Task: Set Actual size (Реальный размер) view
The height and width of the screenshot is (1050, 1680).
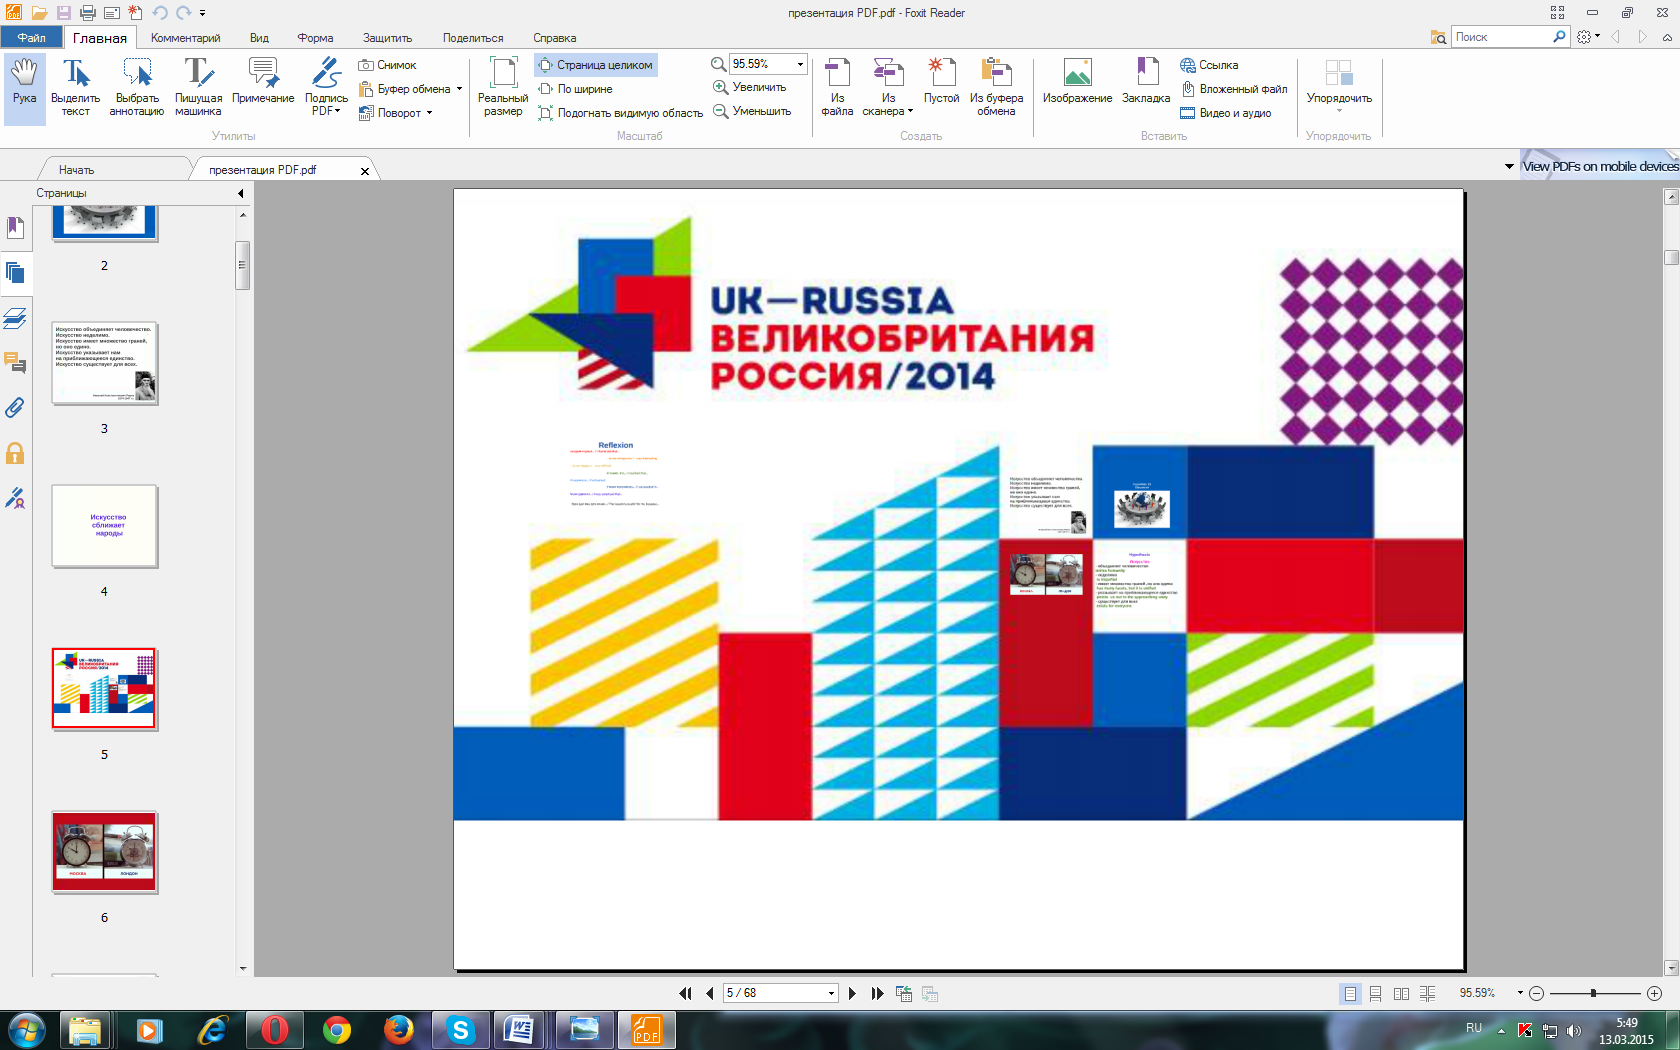Action: [x=503, y=88]
